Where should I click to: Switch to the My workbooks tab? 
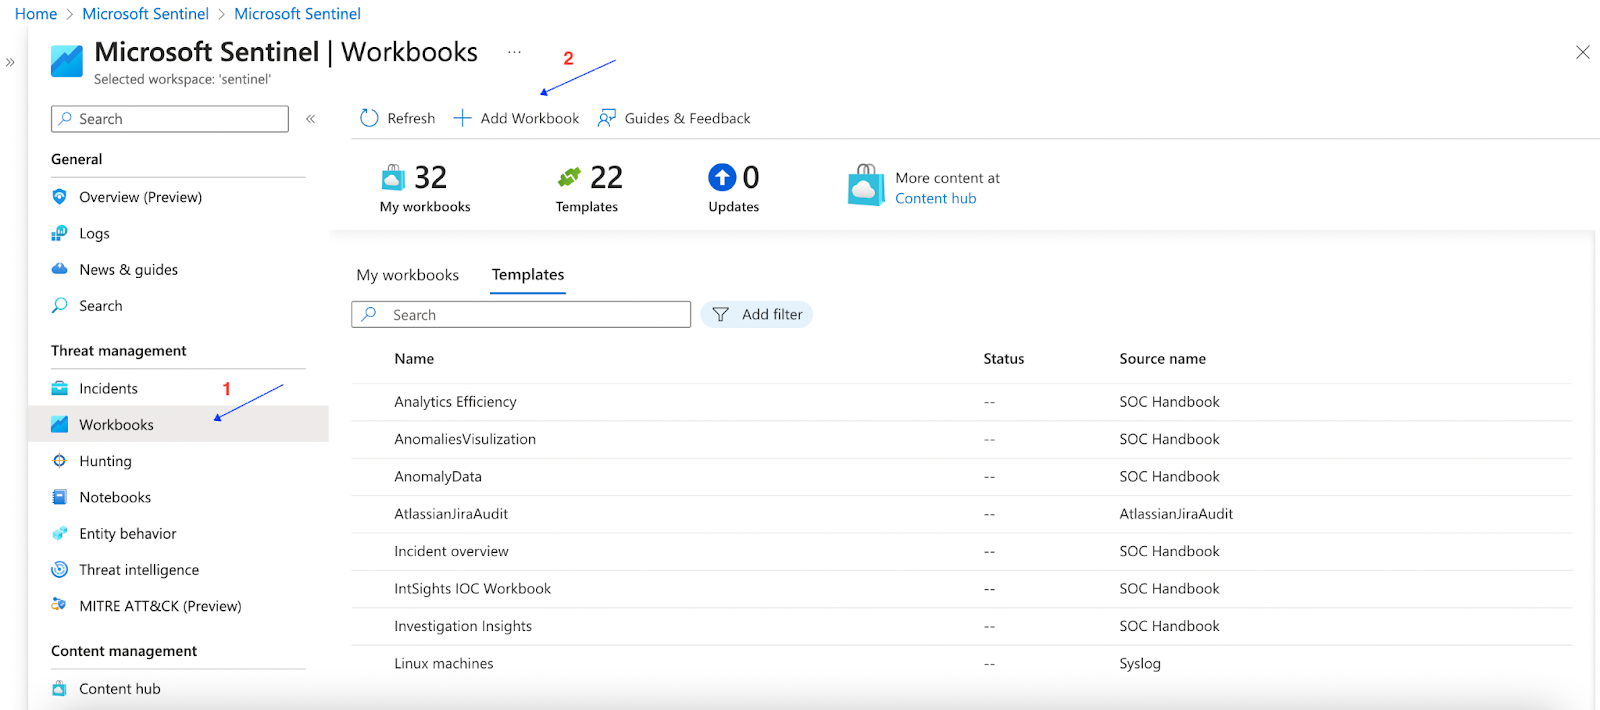click(407, 275)
